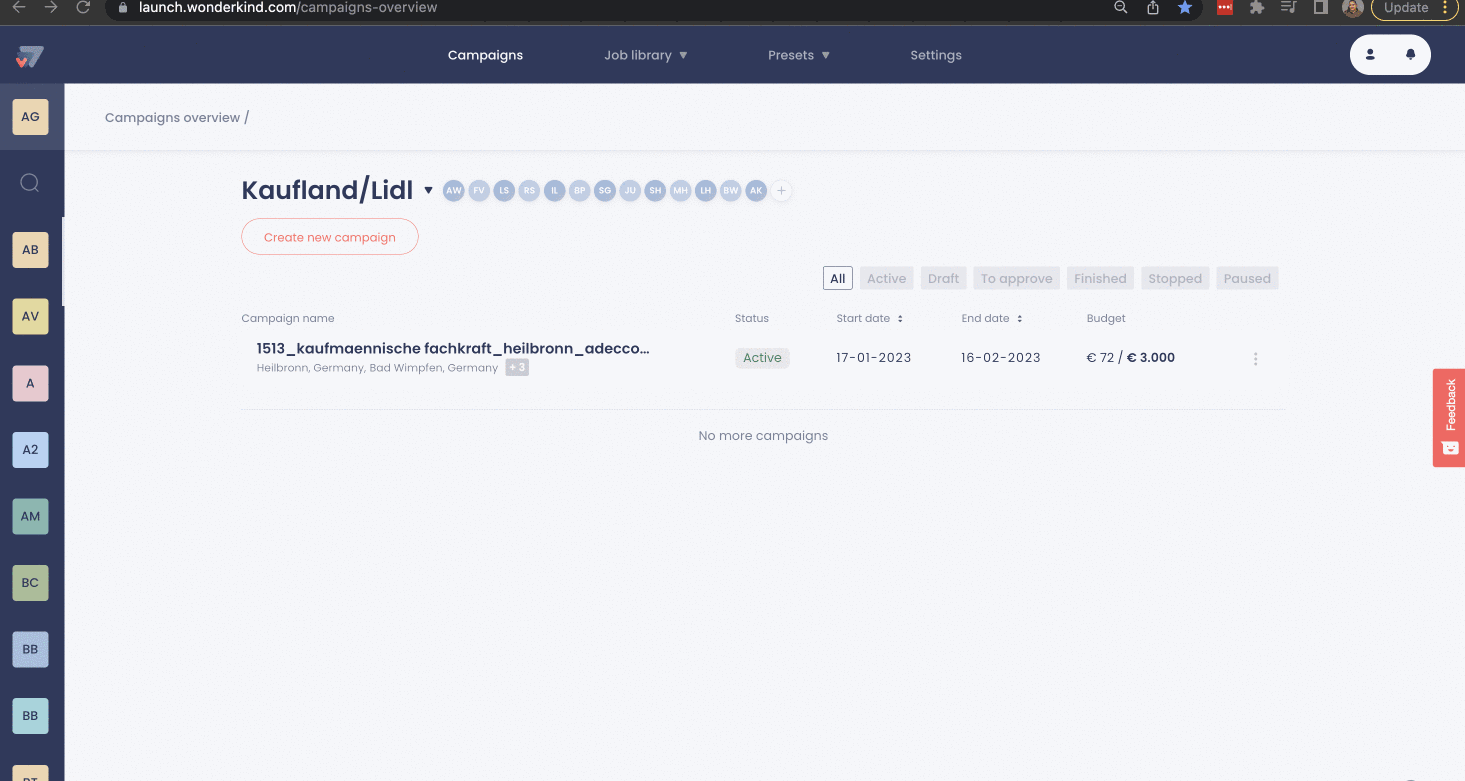Expand the Presets menu
1465x781 pixels.
(x=798, y=55)
